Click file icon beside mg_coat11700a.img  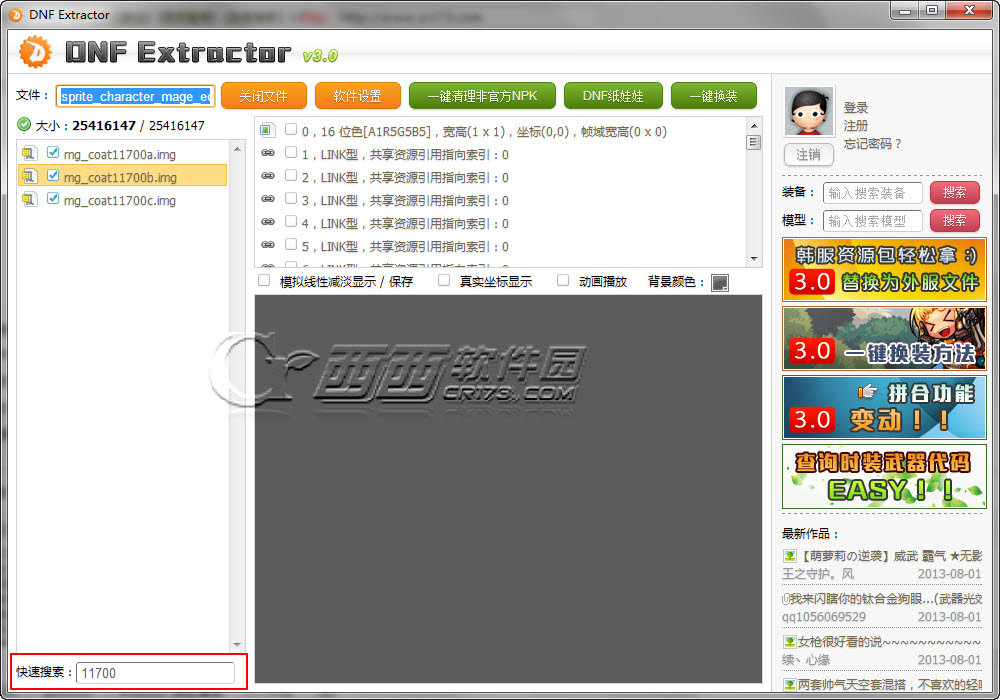pyautogui.click(x=29, y=153)
